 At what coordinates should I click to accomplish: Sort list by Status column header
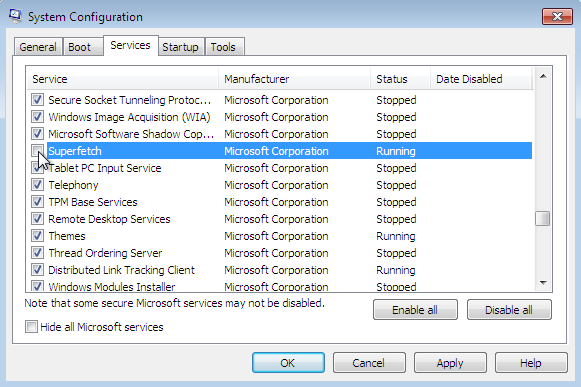(400, 79)
